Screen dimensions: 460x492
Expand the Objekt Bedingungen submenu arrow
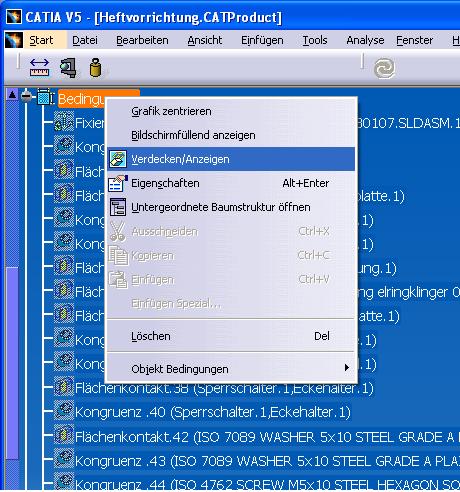click(347, 368)
